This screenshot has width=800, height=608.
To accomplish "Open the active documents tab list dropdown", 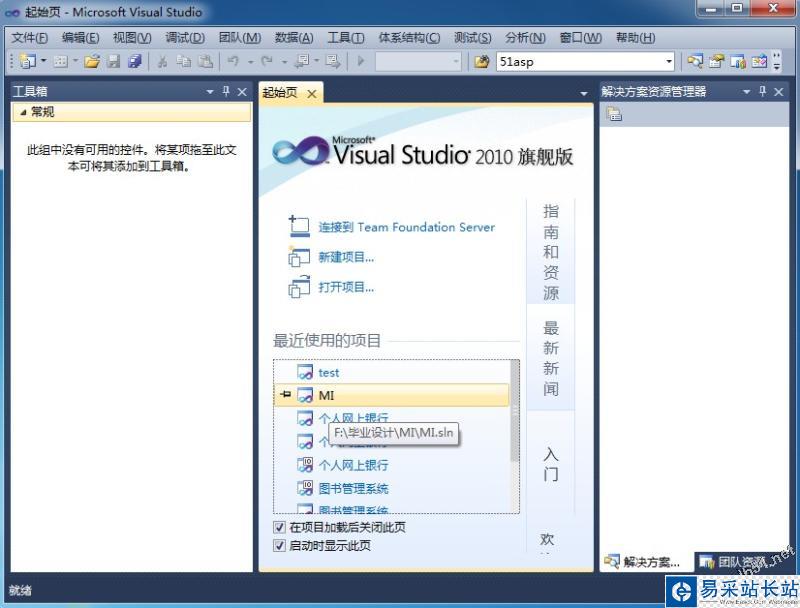I will coord(584,93).
